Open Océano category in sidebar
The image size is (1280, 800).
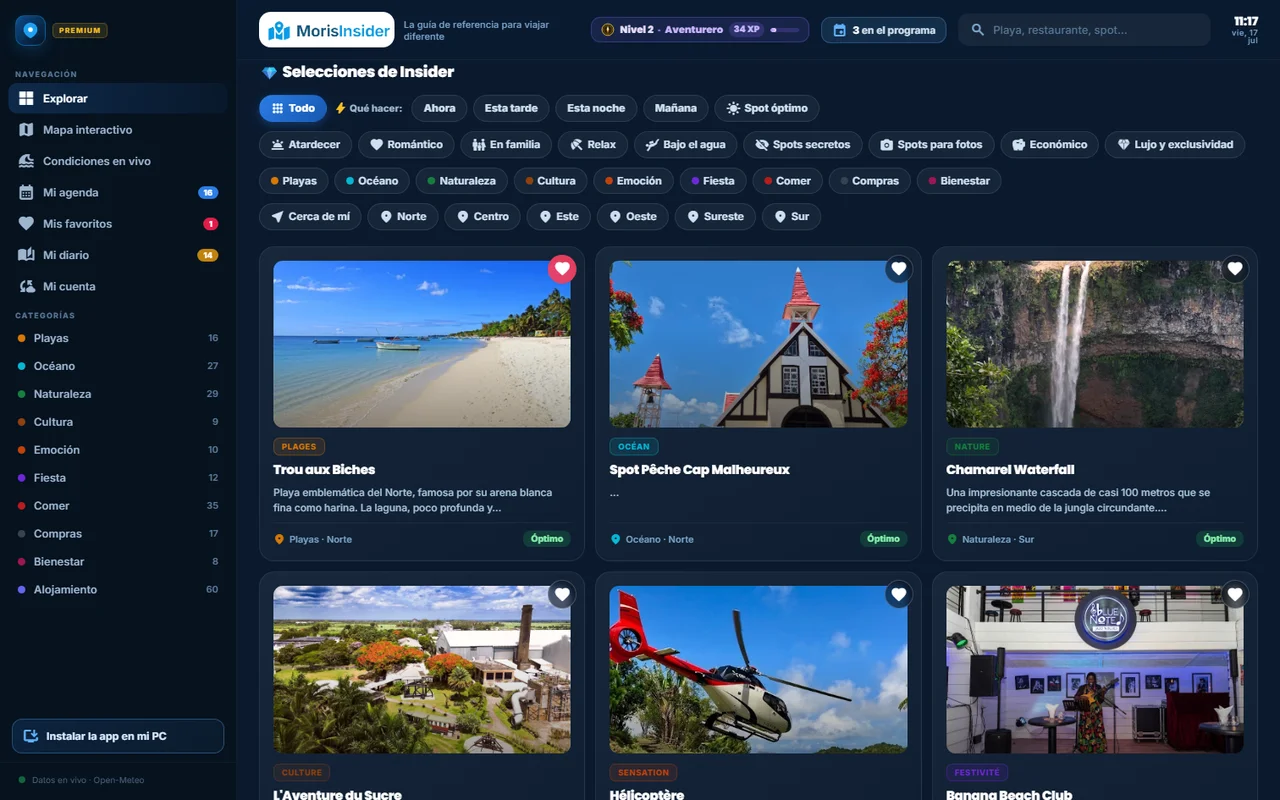tap(118, 366)
